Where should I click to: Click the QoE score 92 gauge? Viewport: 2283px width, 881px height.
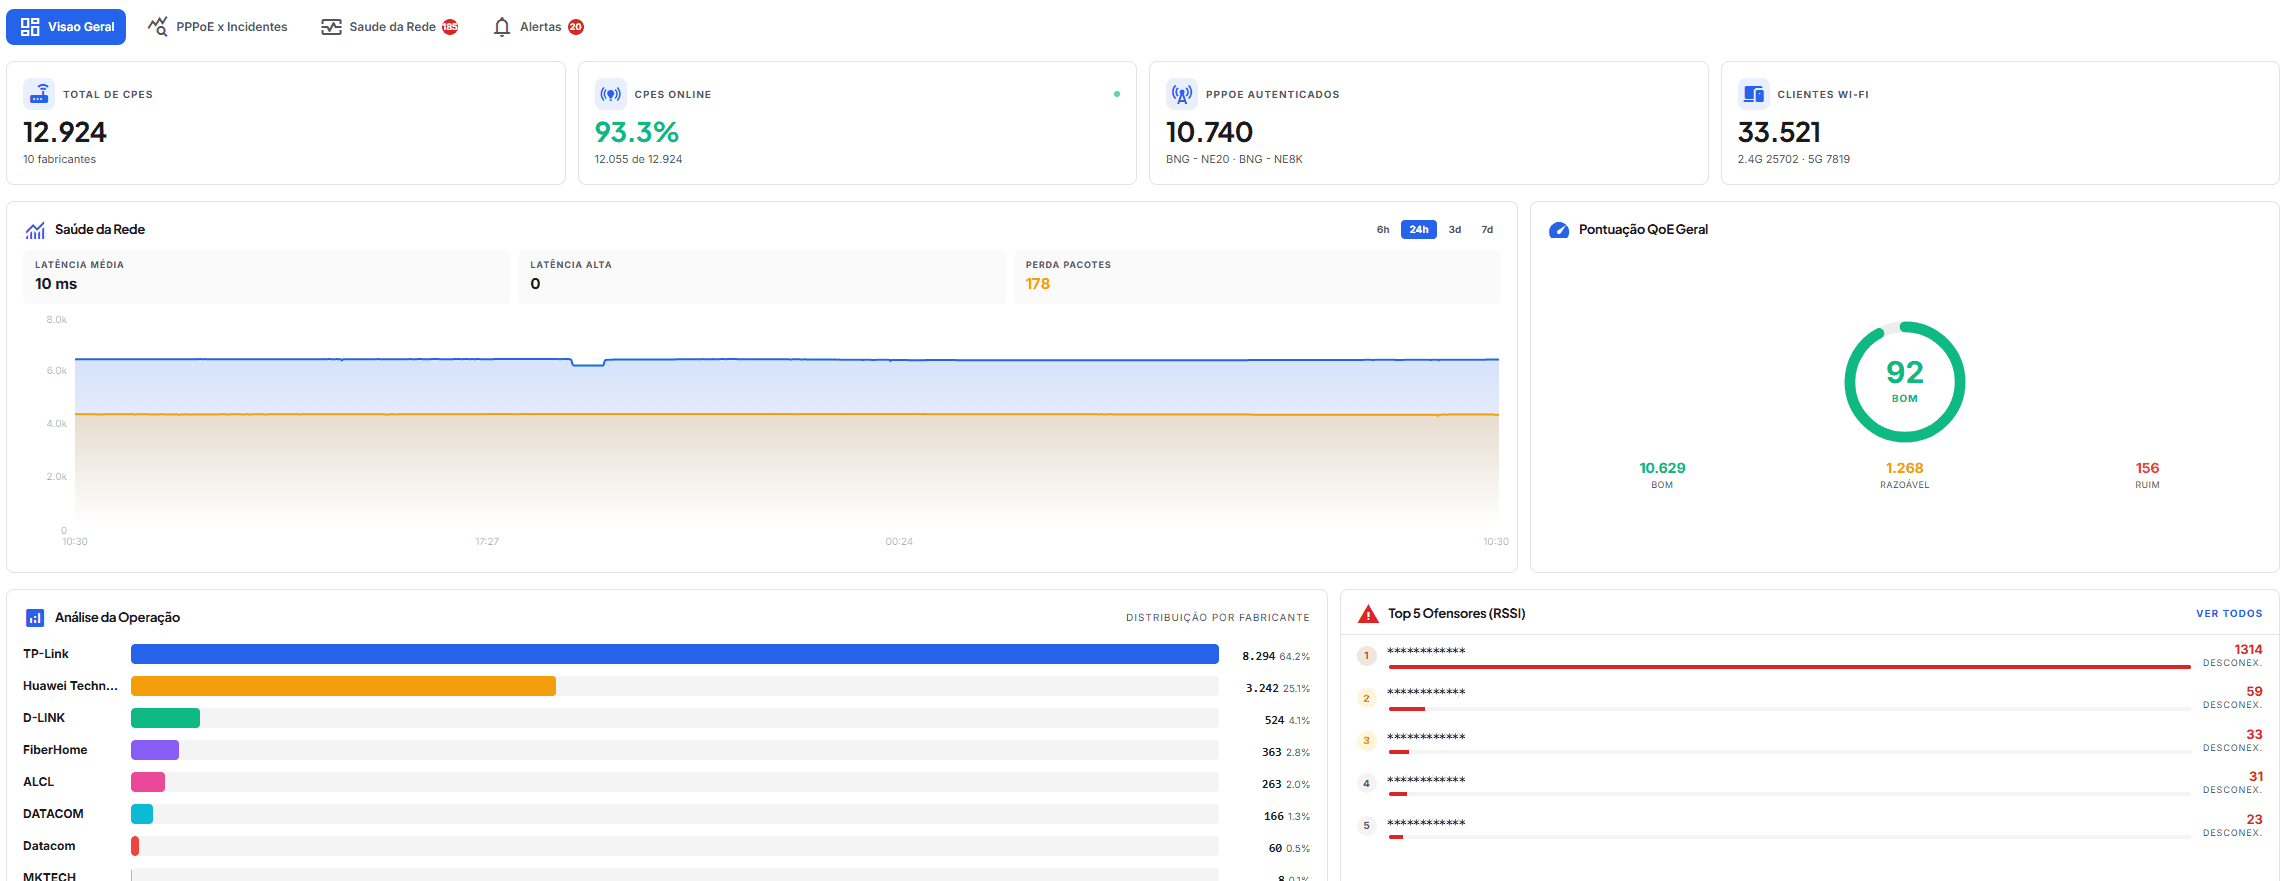[x=1904, y=382]
